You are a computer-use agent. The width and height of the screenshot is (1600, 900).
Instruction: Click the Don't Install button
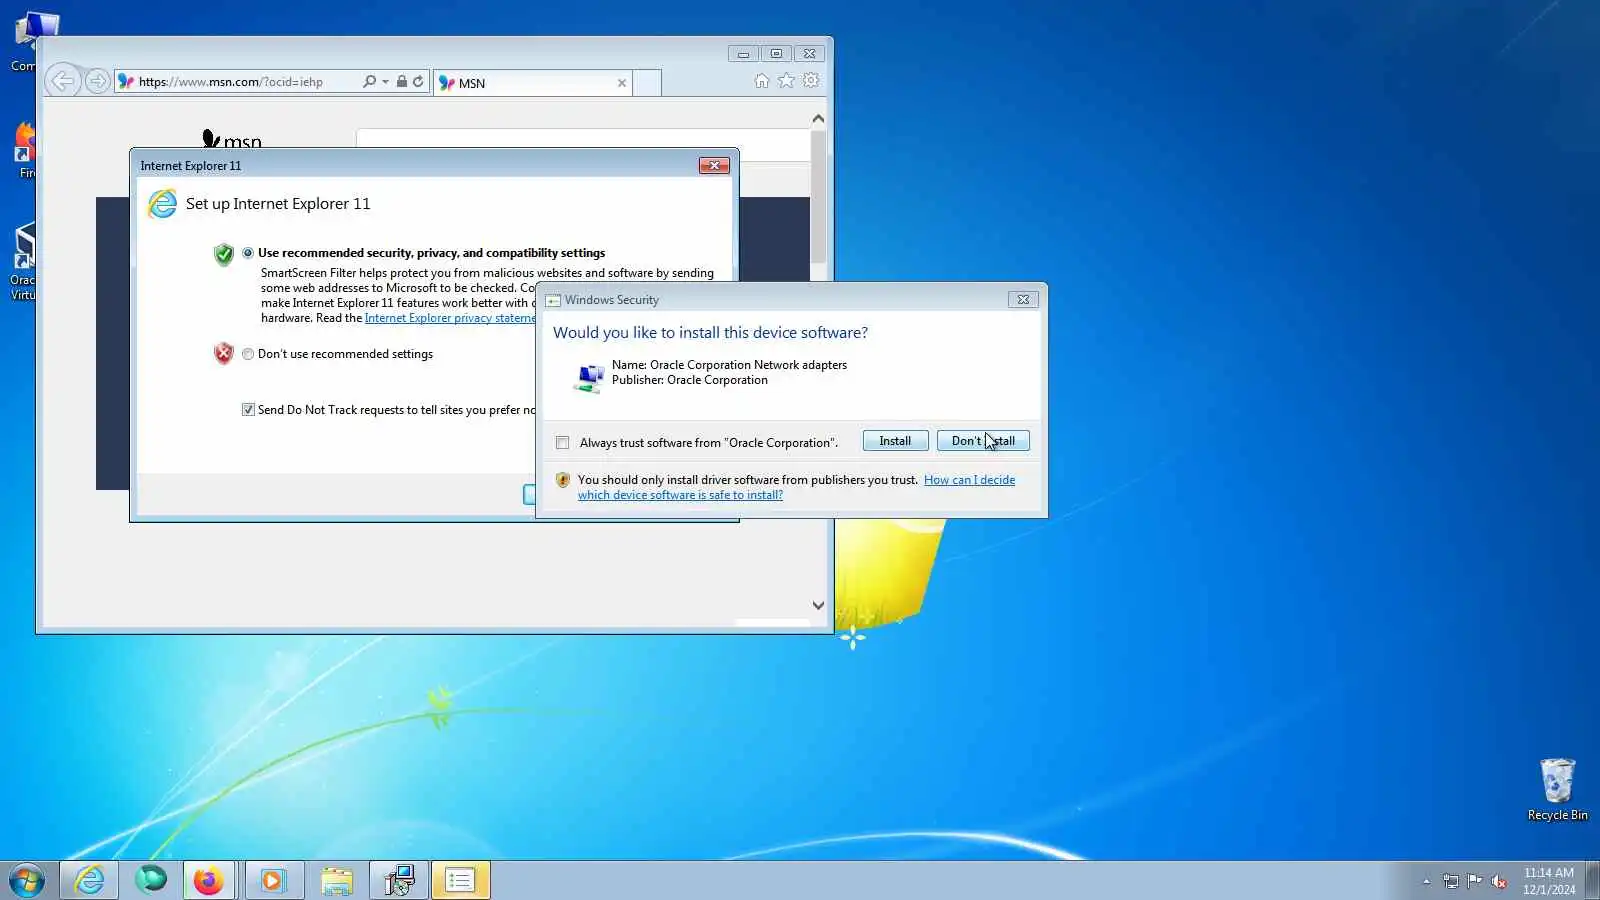[x=983, y=441]
